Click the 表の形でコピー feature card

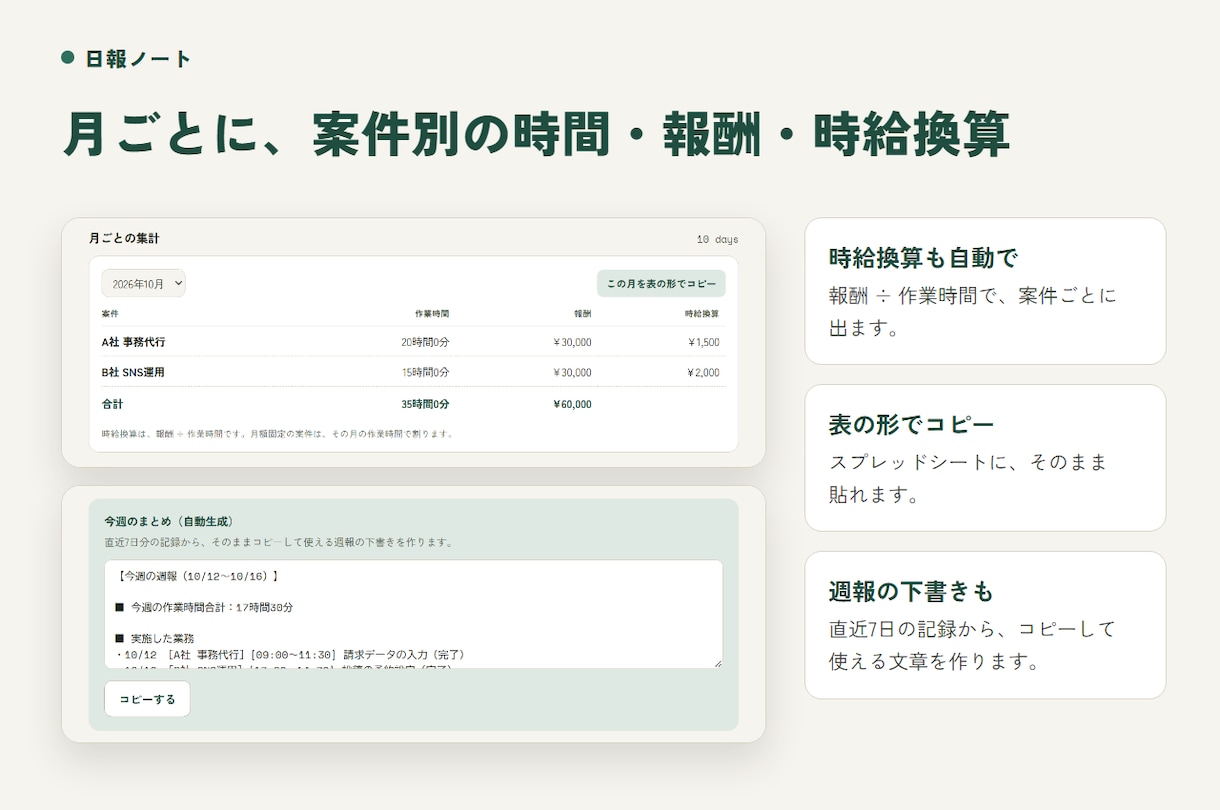click(x=985, y=458)
